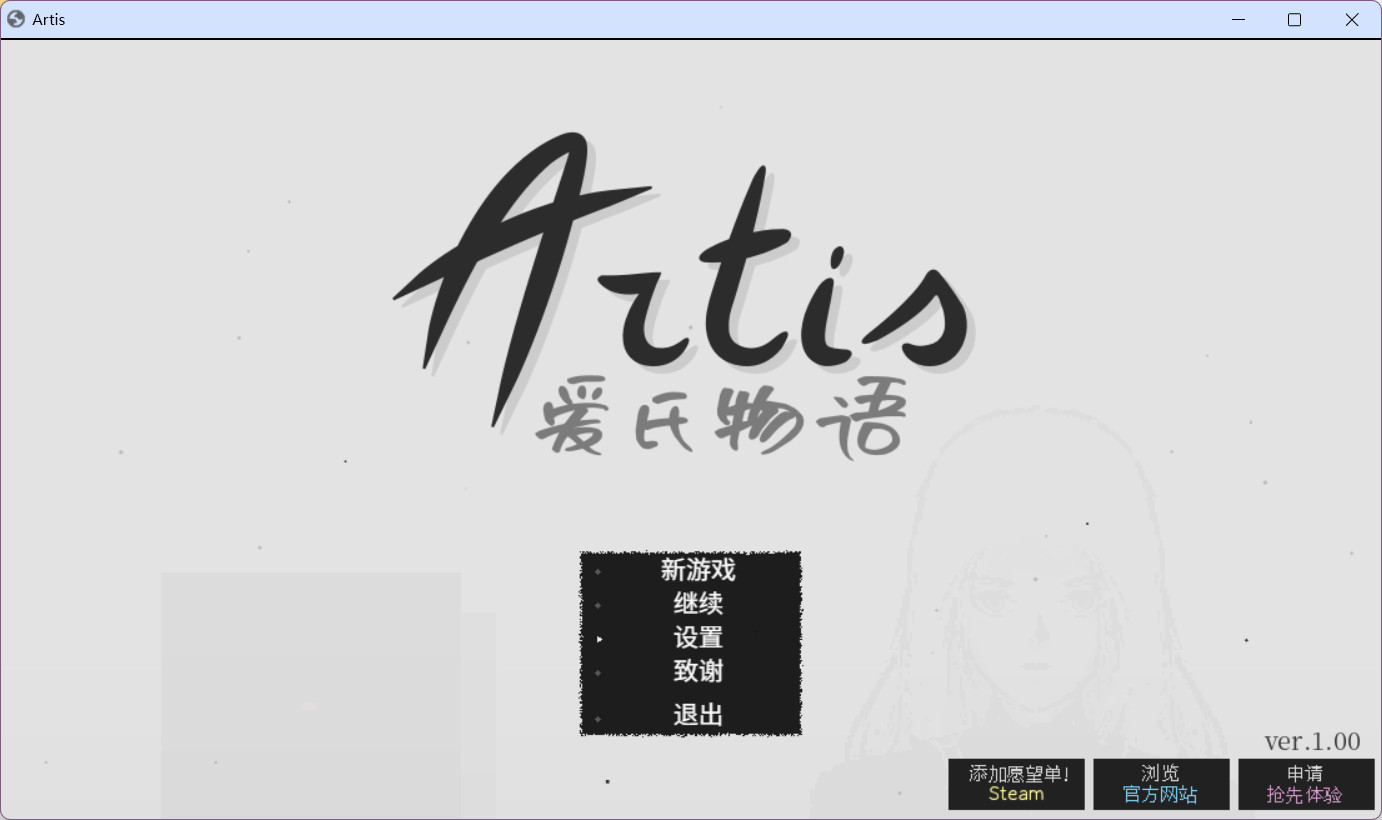Select 继续 to continue the game
The width and height of the screenshot is (1382, 820).
[697, 604]
